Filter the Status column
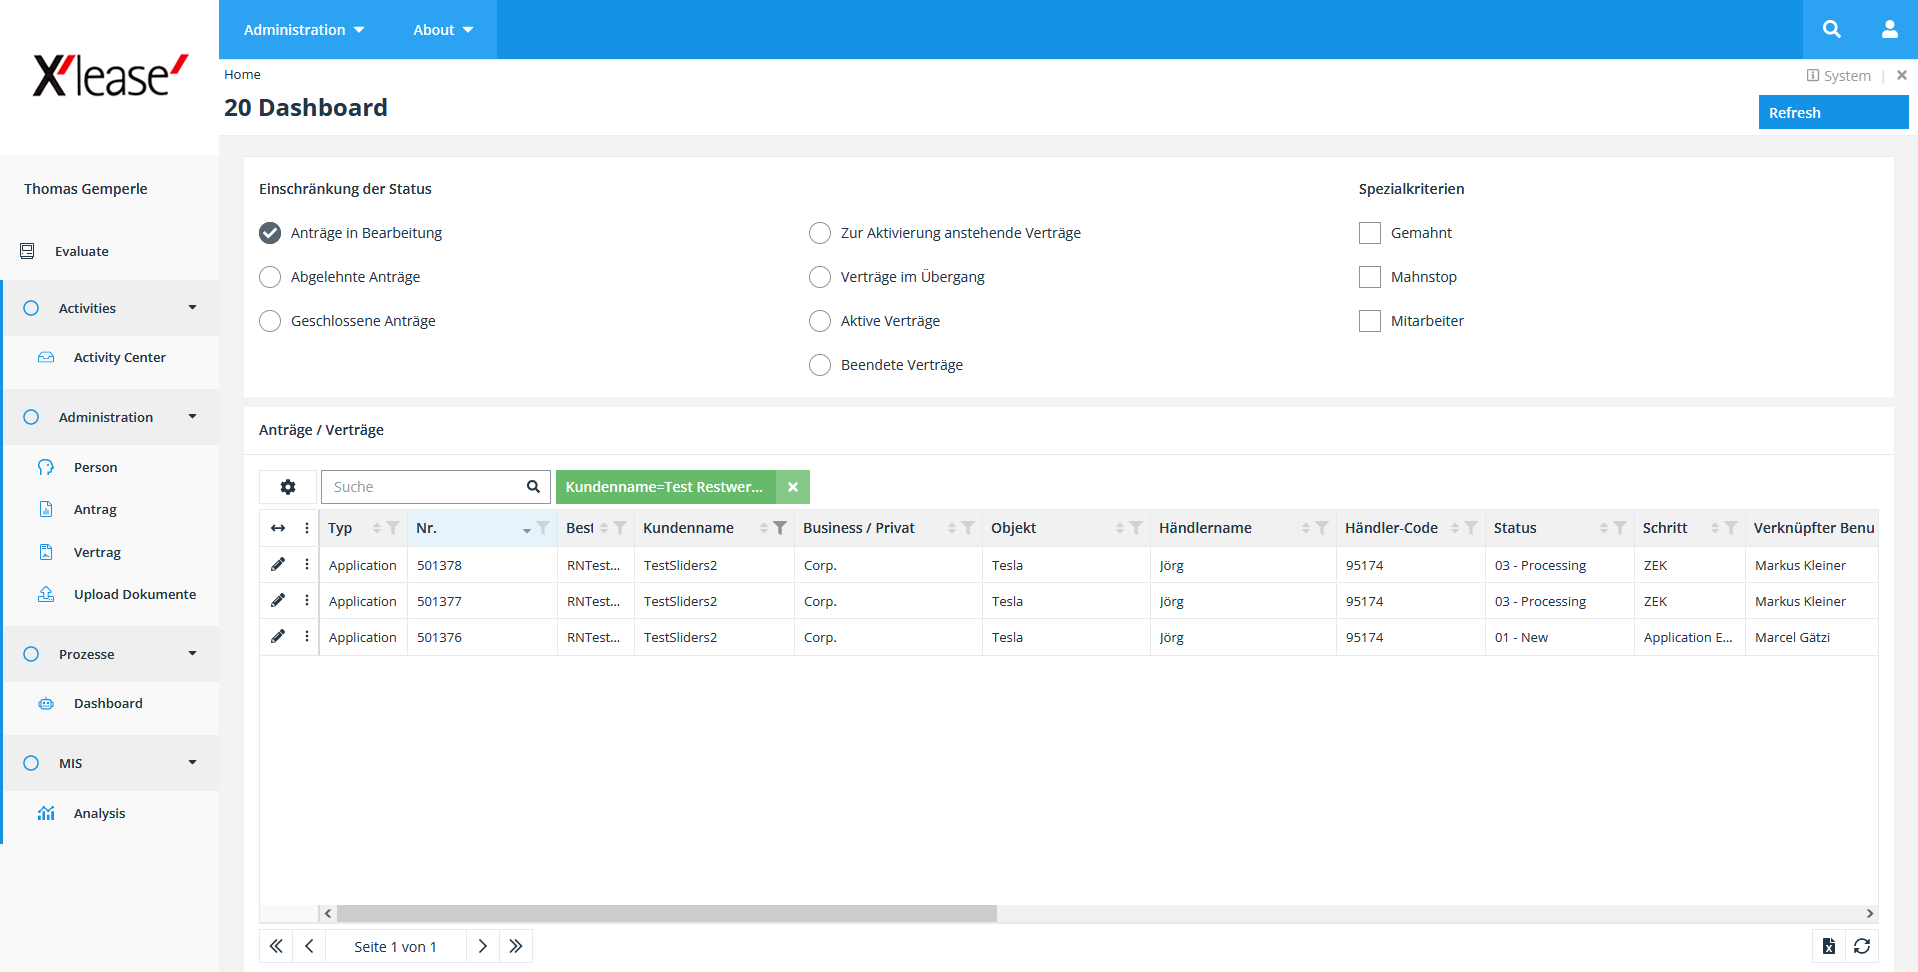The width and height of the screenshot is (1918, 972). click(1620, 528)
